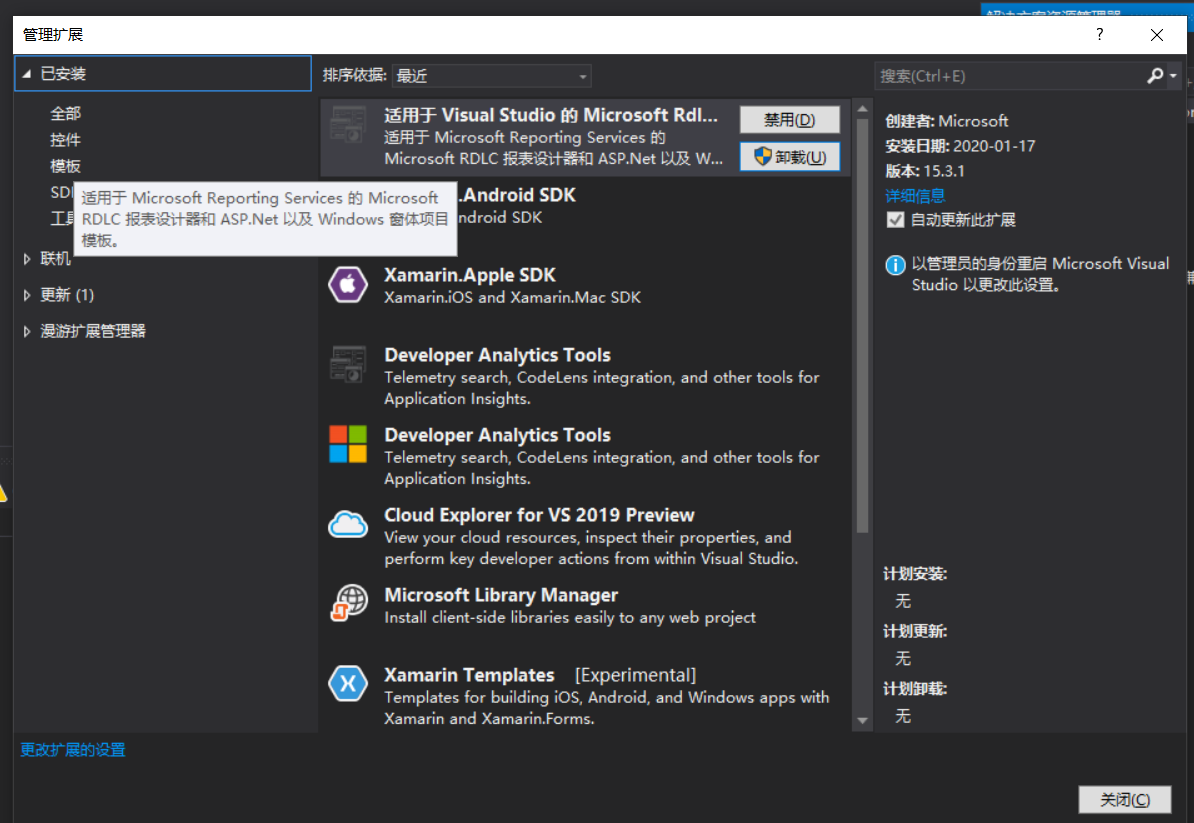Click the Xamarin.Apple SDK apple icon
The width and height of the screenshot is (1194, 823).
(x=347, y=285)
